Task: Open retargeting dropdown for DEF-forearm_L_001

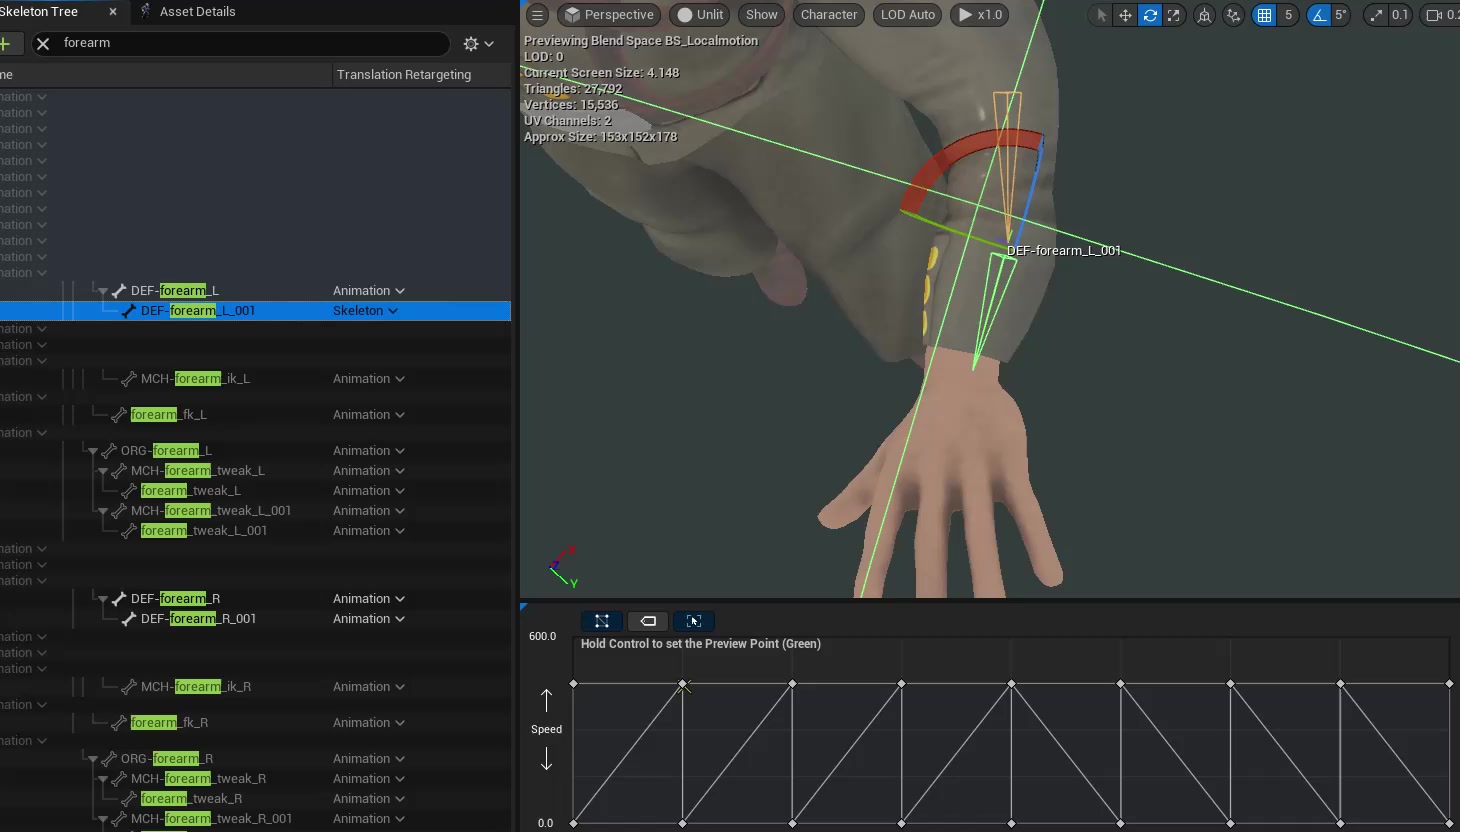Action: pos(366,311)
